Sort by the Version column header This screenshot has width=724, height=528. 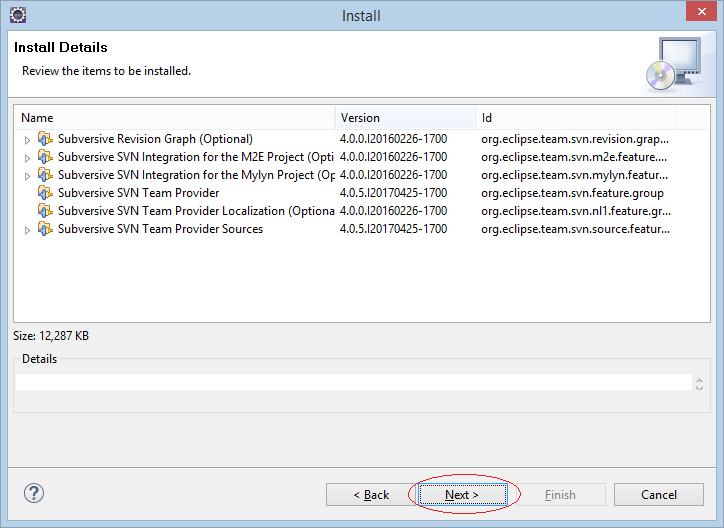[x=405, y=118]
